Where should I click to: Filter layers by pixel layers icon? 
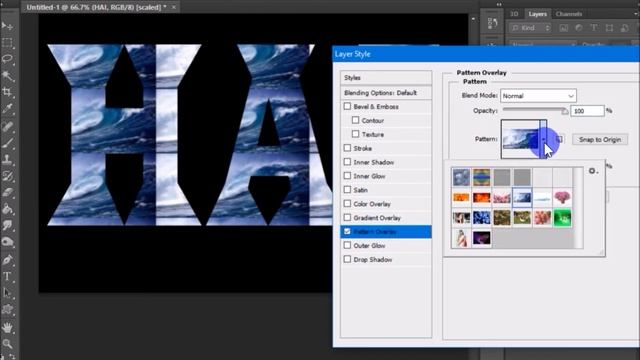563,28
